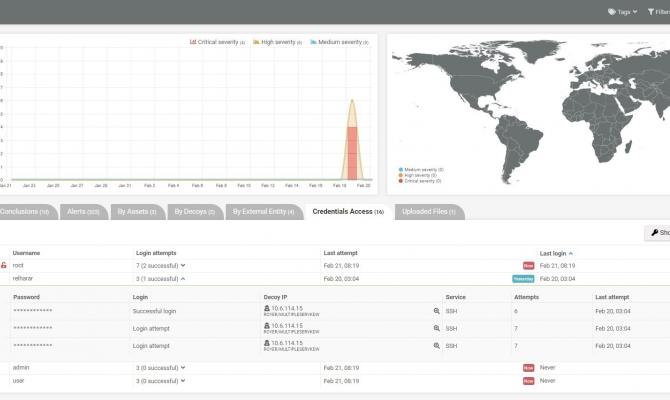Click the Yesterday badge in refiterar row
The height and width of the screenshot is (400, 670).
click(523, 279)
